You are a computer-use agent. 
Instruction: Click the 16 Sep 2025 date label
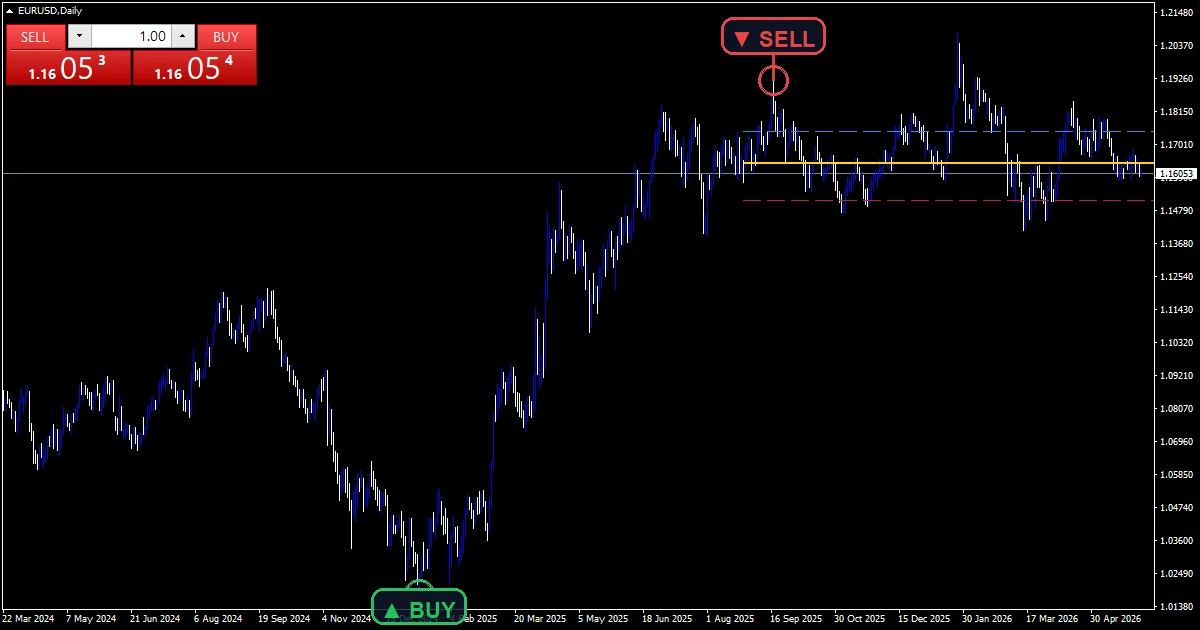click(796, 619)
